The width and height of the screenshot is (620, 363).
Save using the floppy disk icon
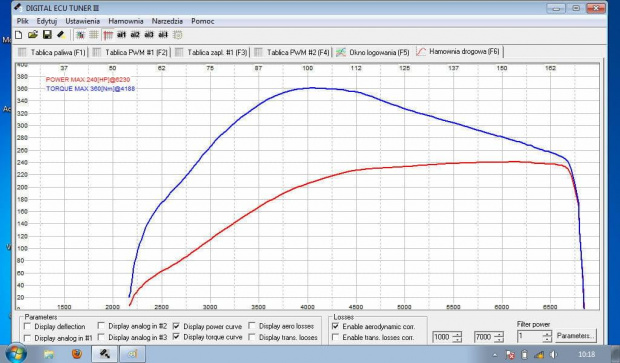(47, 35)
